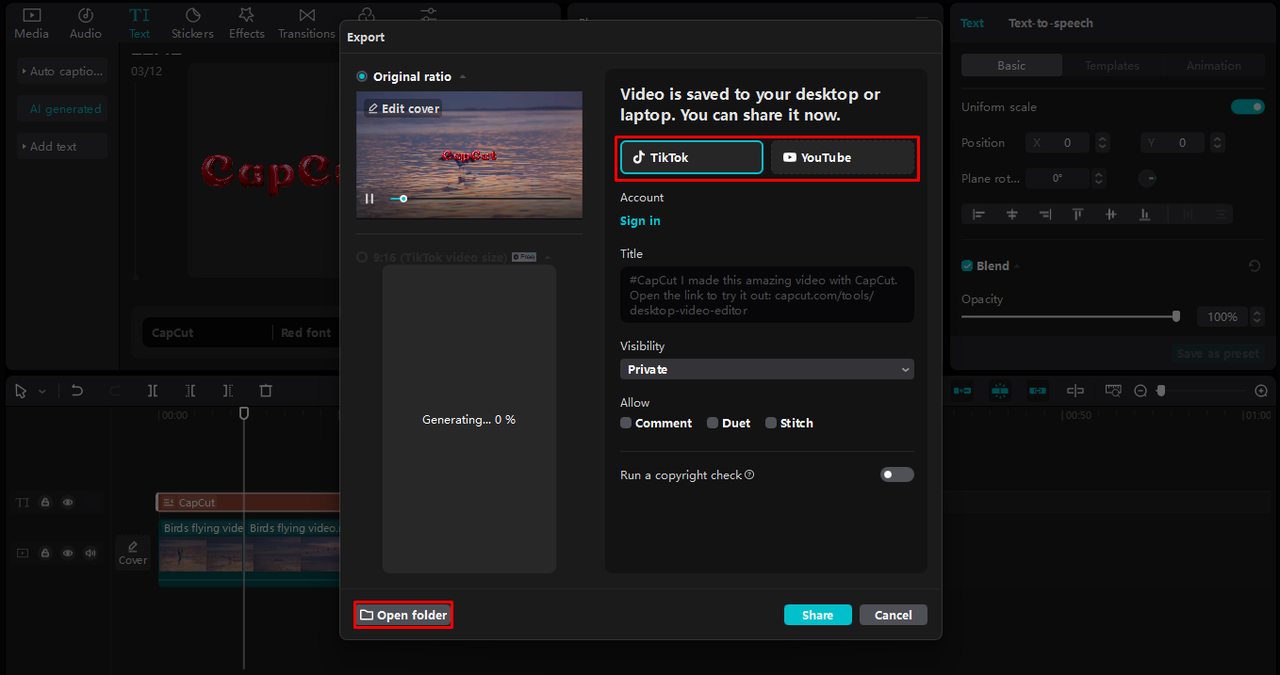Screen dimensions: 1280x675
Task: Undo the last edit in the timeline toolbar
Action: click(77, 391)
